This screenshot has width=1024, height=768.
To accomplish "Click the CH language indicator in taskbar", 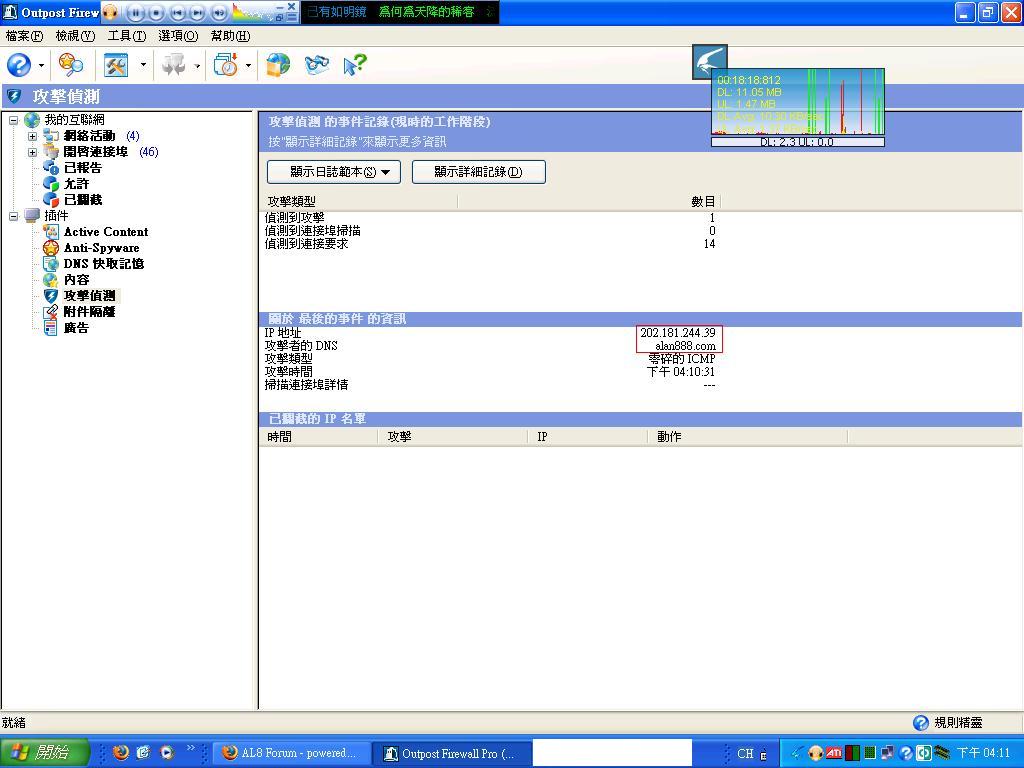I will (x=744, y=754).
